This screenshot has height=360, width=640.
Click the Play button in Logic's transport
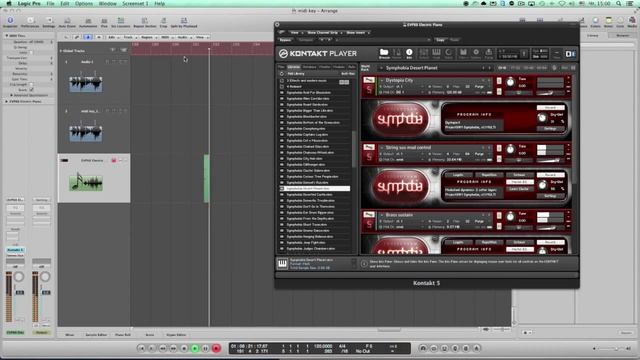[195, 348]
